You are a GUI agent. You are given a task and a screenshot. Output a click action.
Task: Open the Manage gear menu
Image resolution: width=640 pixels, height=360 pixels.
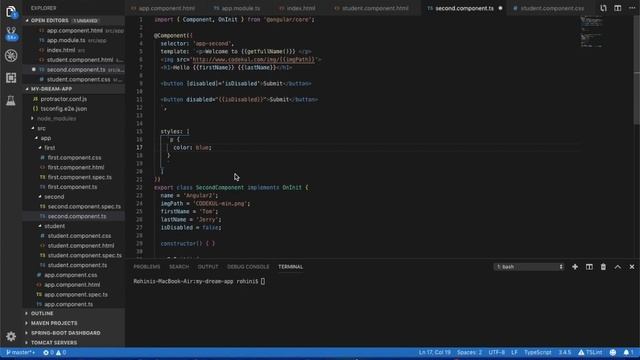11,336
